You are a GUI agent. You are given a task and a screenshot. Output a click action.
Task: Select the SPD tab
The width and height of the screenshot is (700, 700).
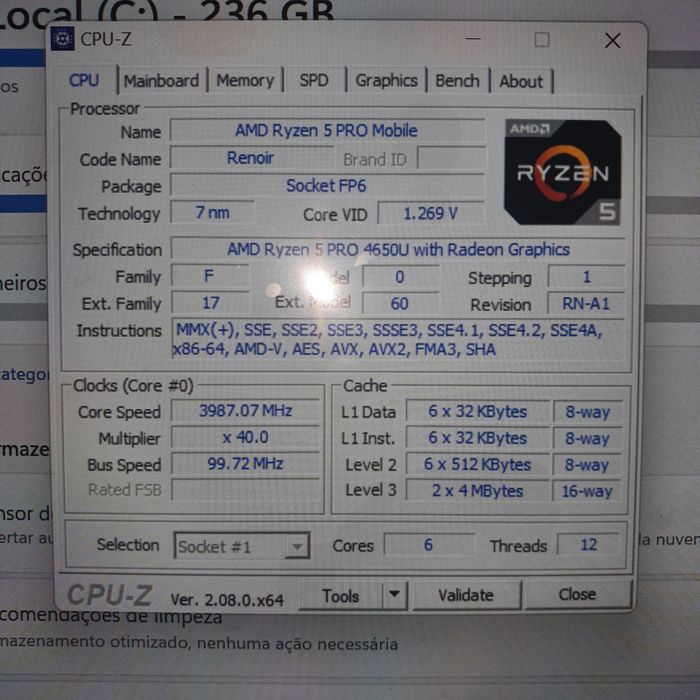click(x=314, y=81)
